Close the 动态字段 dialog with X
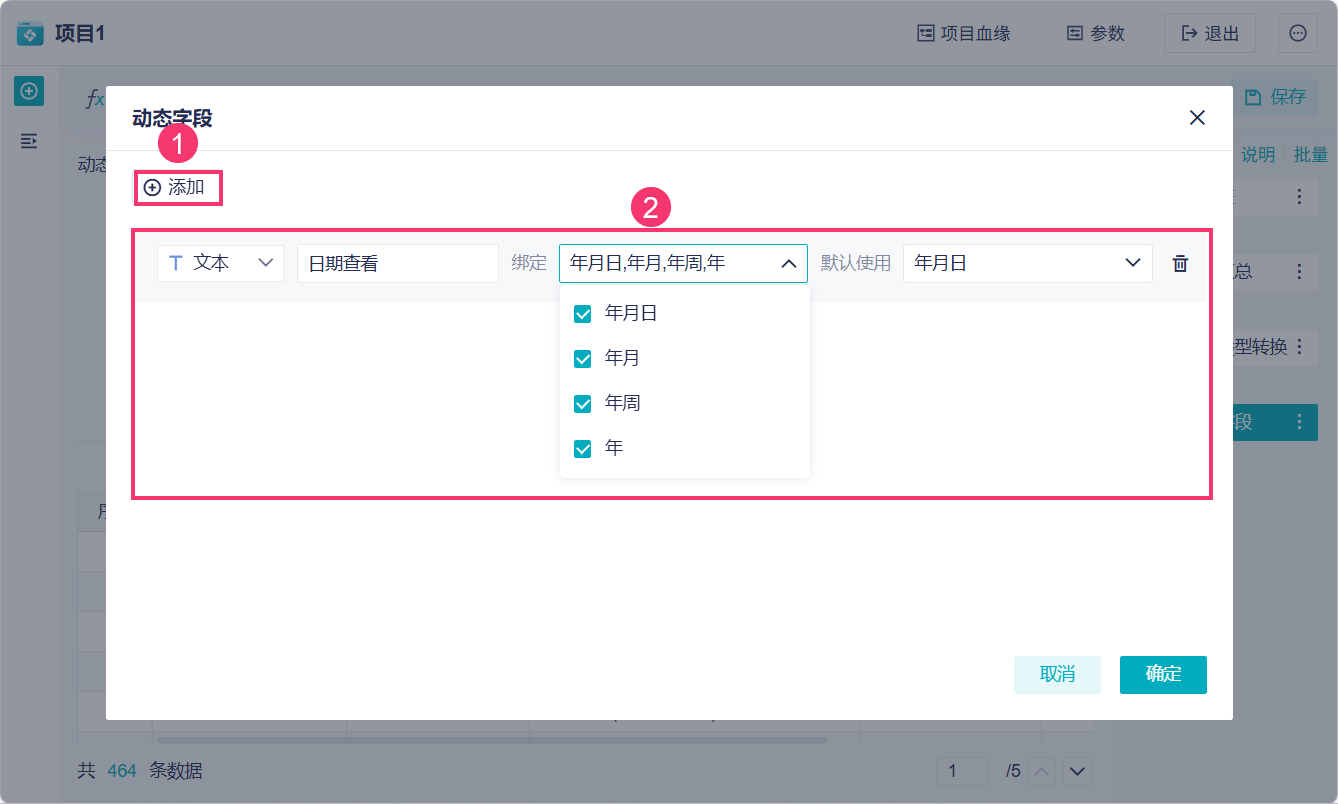The image size is (1338, 804). [1197, 118]
